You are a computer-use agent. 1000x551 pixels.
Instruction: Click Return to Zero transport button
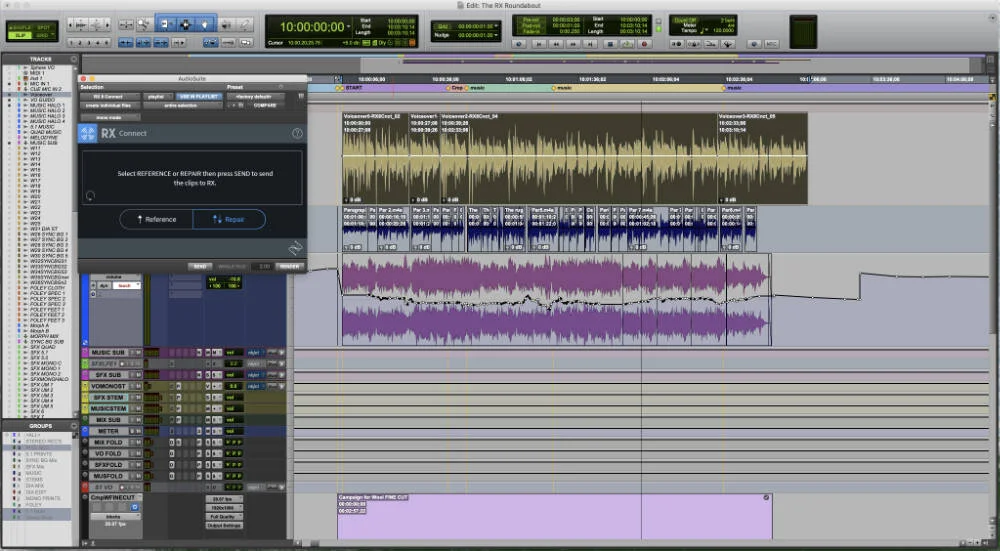coord(540,44)
